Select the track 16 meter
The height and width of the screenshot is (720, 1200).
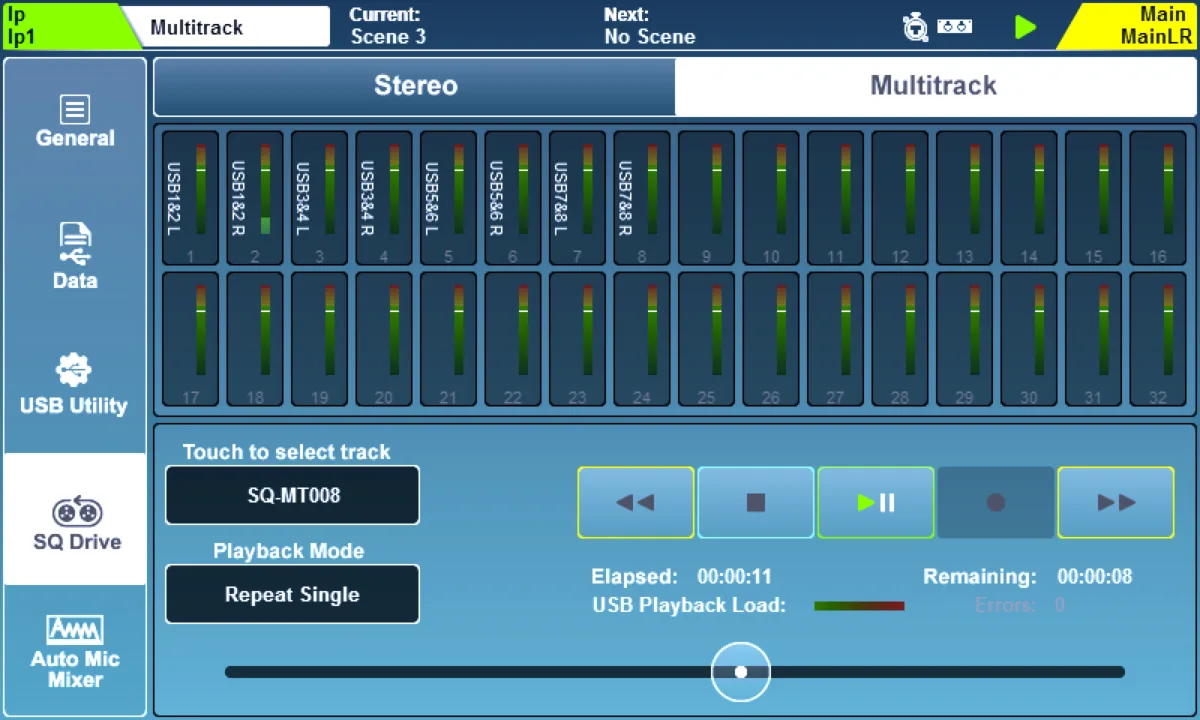tap(1158, 198)
